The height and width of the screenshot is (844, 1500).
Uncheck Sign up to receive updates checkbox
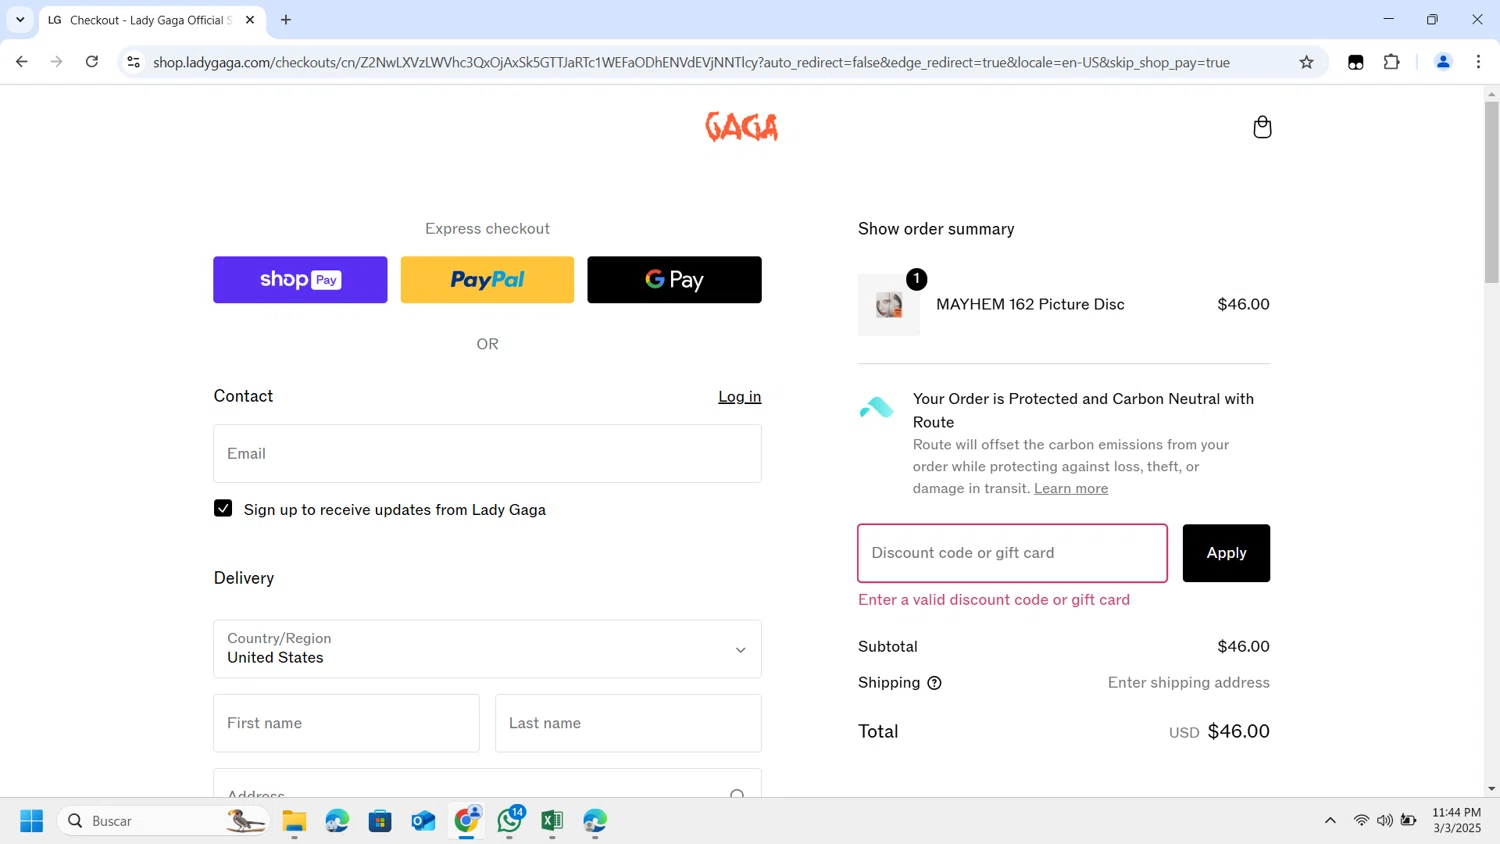pos(223,508)
